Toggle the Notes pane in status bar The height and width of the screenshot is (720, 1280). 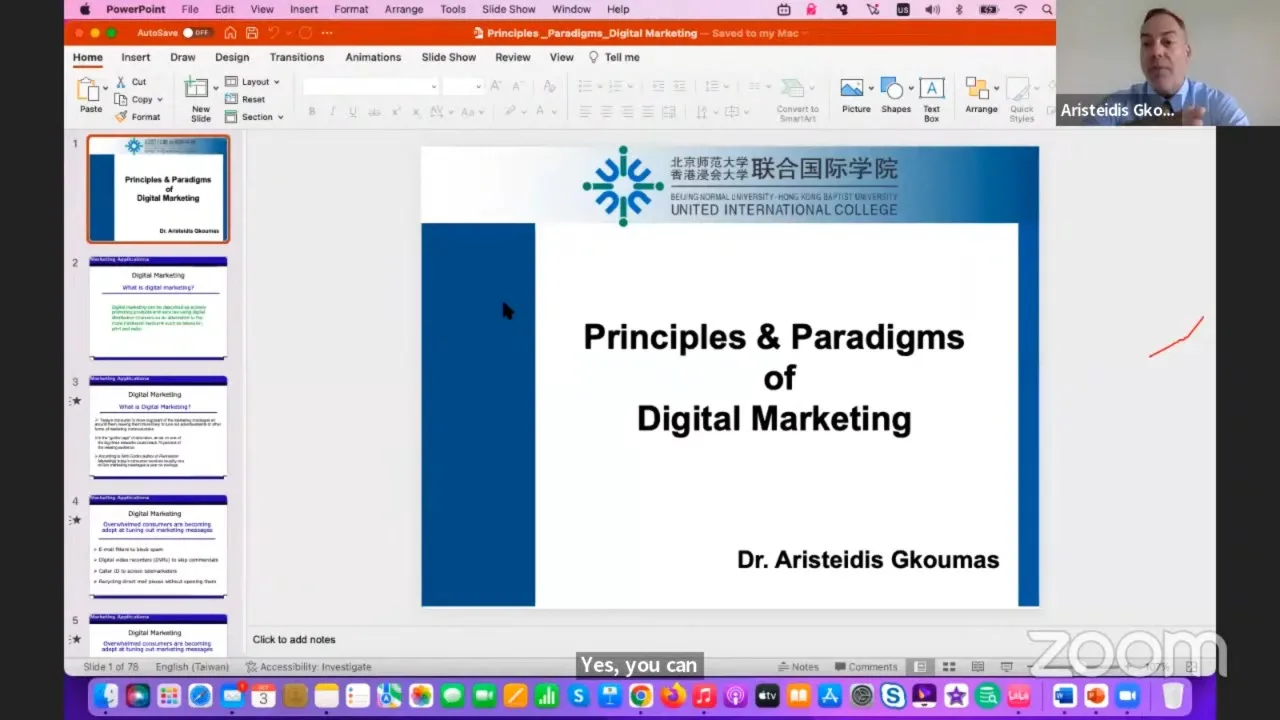(798, 667)
